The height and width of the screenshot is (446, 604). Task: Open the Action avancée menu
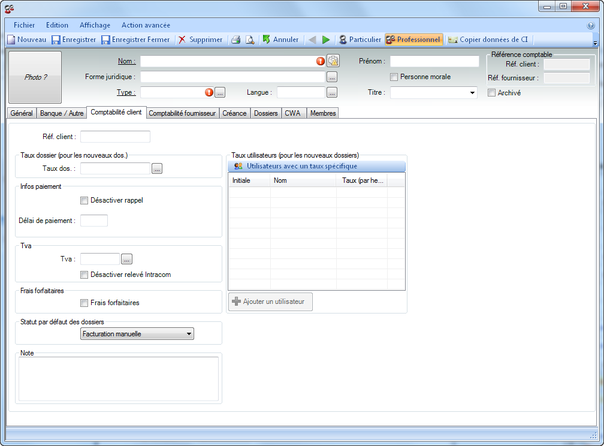(x=146, y=24)
